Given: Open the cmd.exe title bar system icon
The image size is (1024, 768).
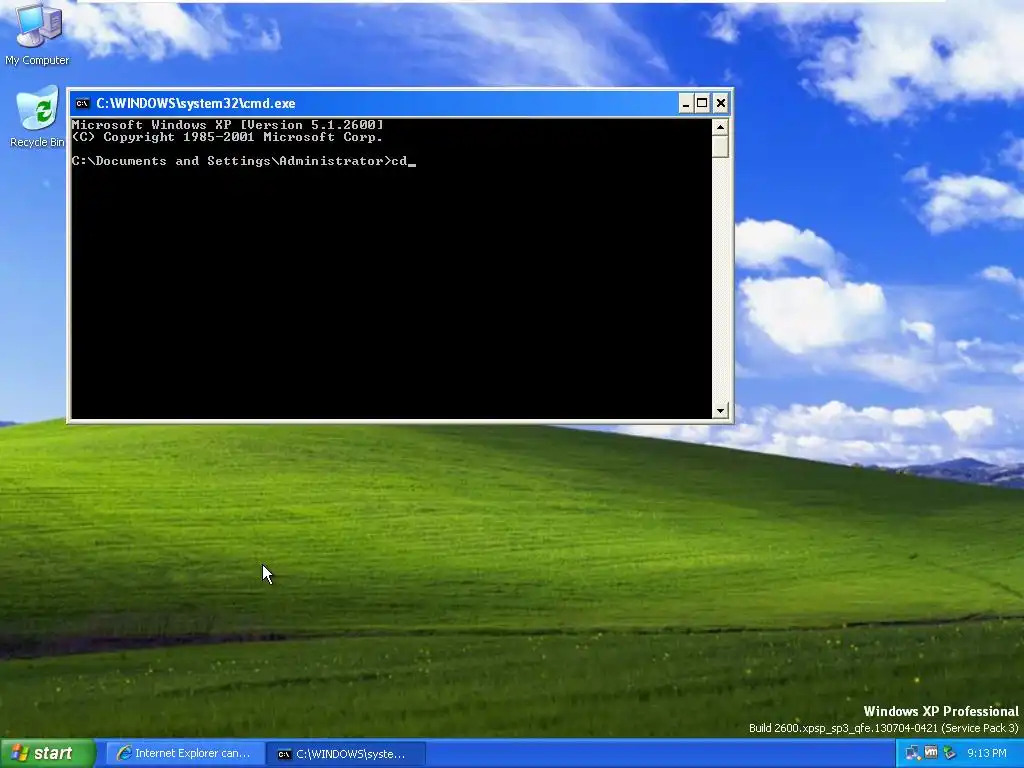Looking at the screenshot, I should tap(82, 103).
